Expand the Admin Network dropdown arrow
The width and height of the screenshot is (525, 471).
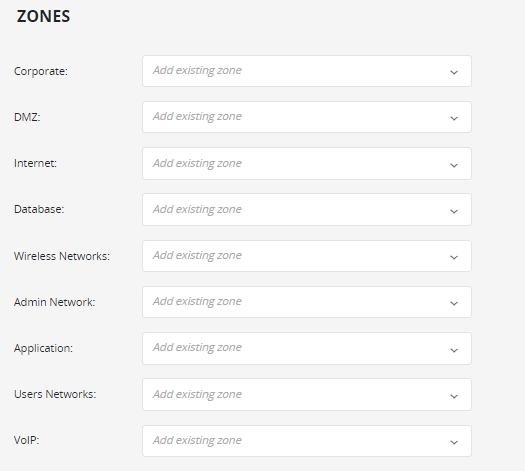coord(454,303)
